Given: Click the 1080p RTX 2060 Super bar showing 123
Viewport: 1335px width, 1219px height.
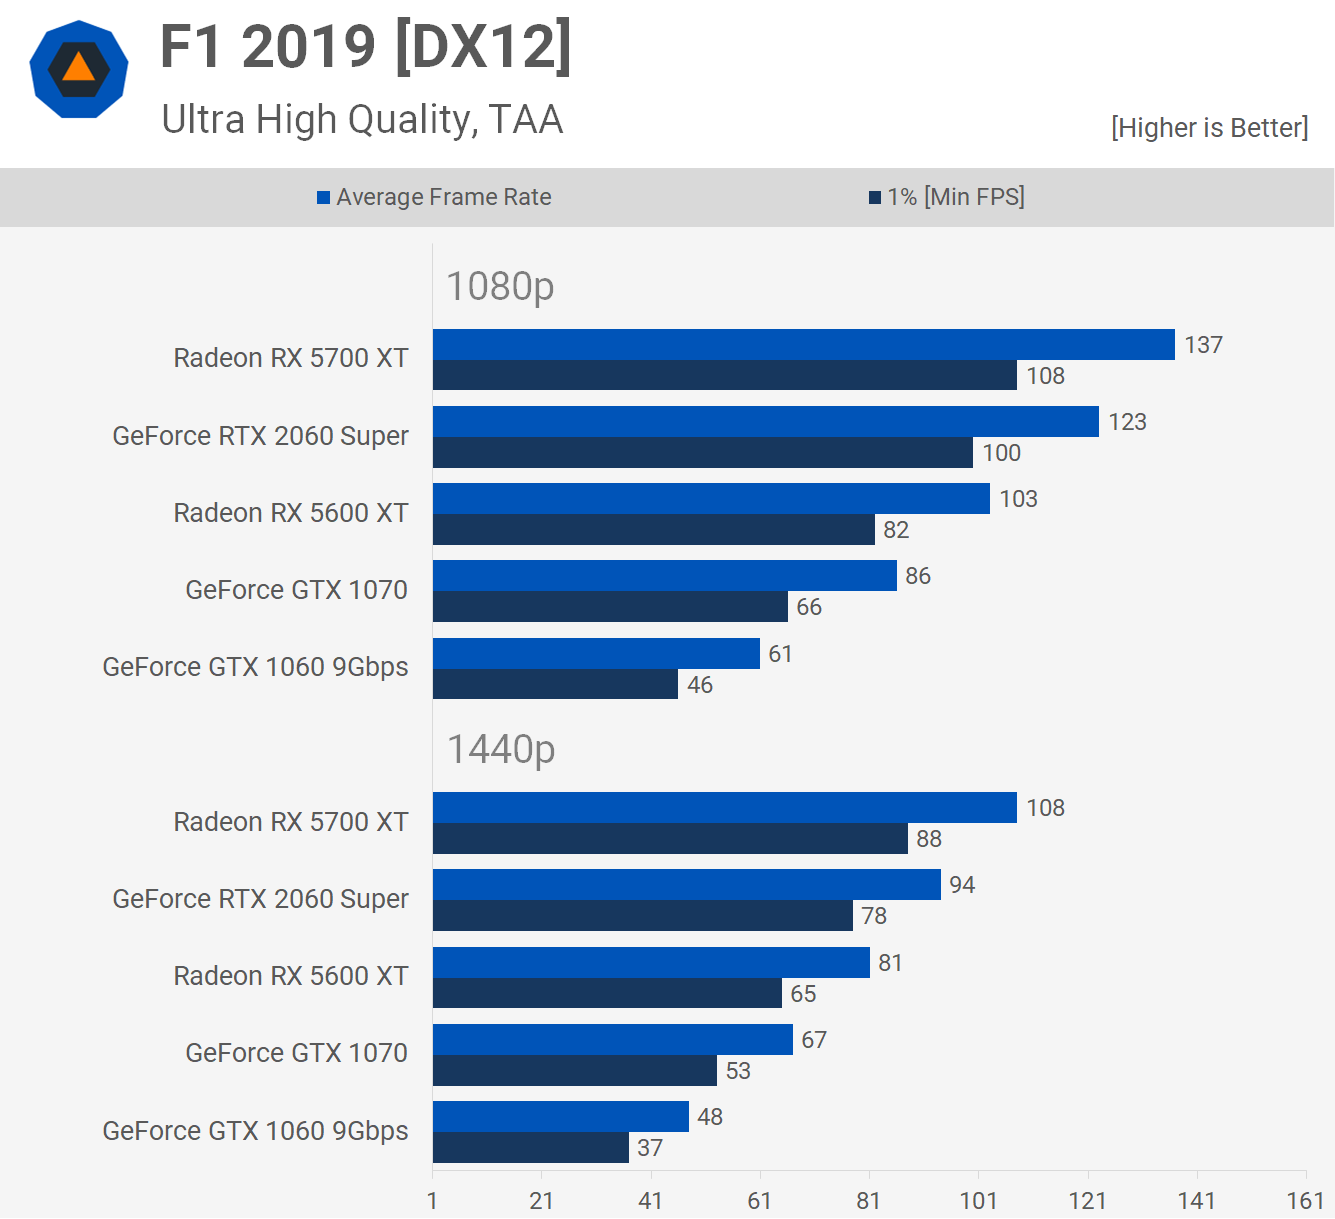Looking at the screenshot, I should pyautogui.click(x=765, y=422).
